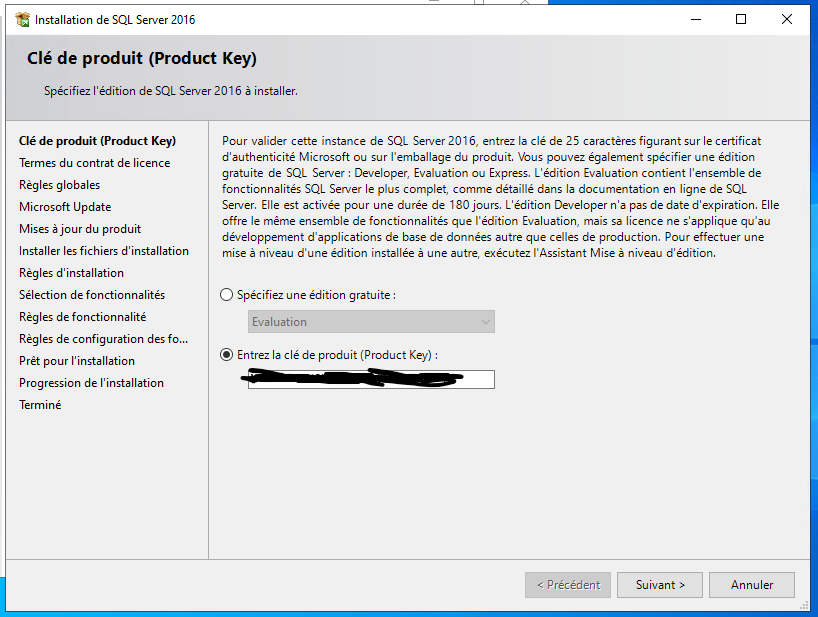The height and width of the screenshot is (617, 818).
Task: Select the free edition radio button
Action: click(x=226, y=295)
